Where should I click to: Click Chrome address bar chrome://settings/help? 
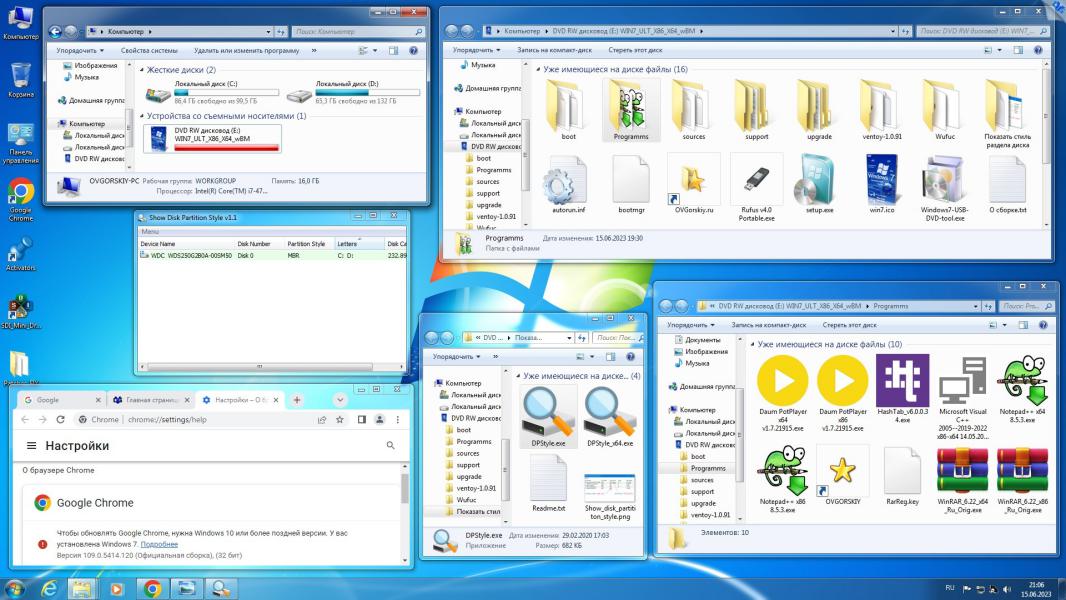coord(167,419)
